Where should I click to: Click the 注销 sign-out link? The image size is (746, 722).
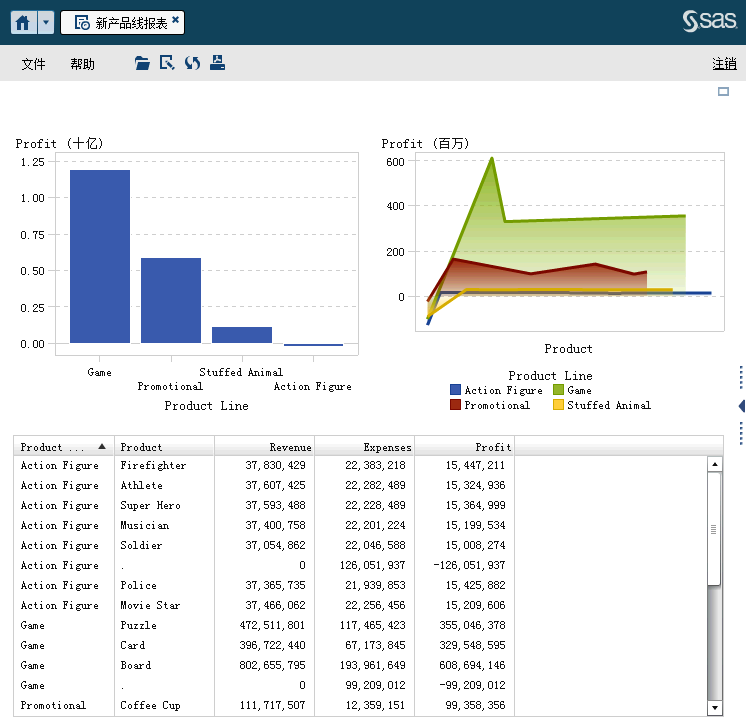[724, 64]
